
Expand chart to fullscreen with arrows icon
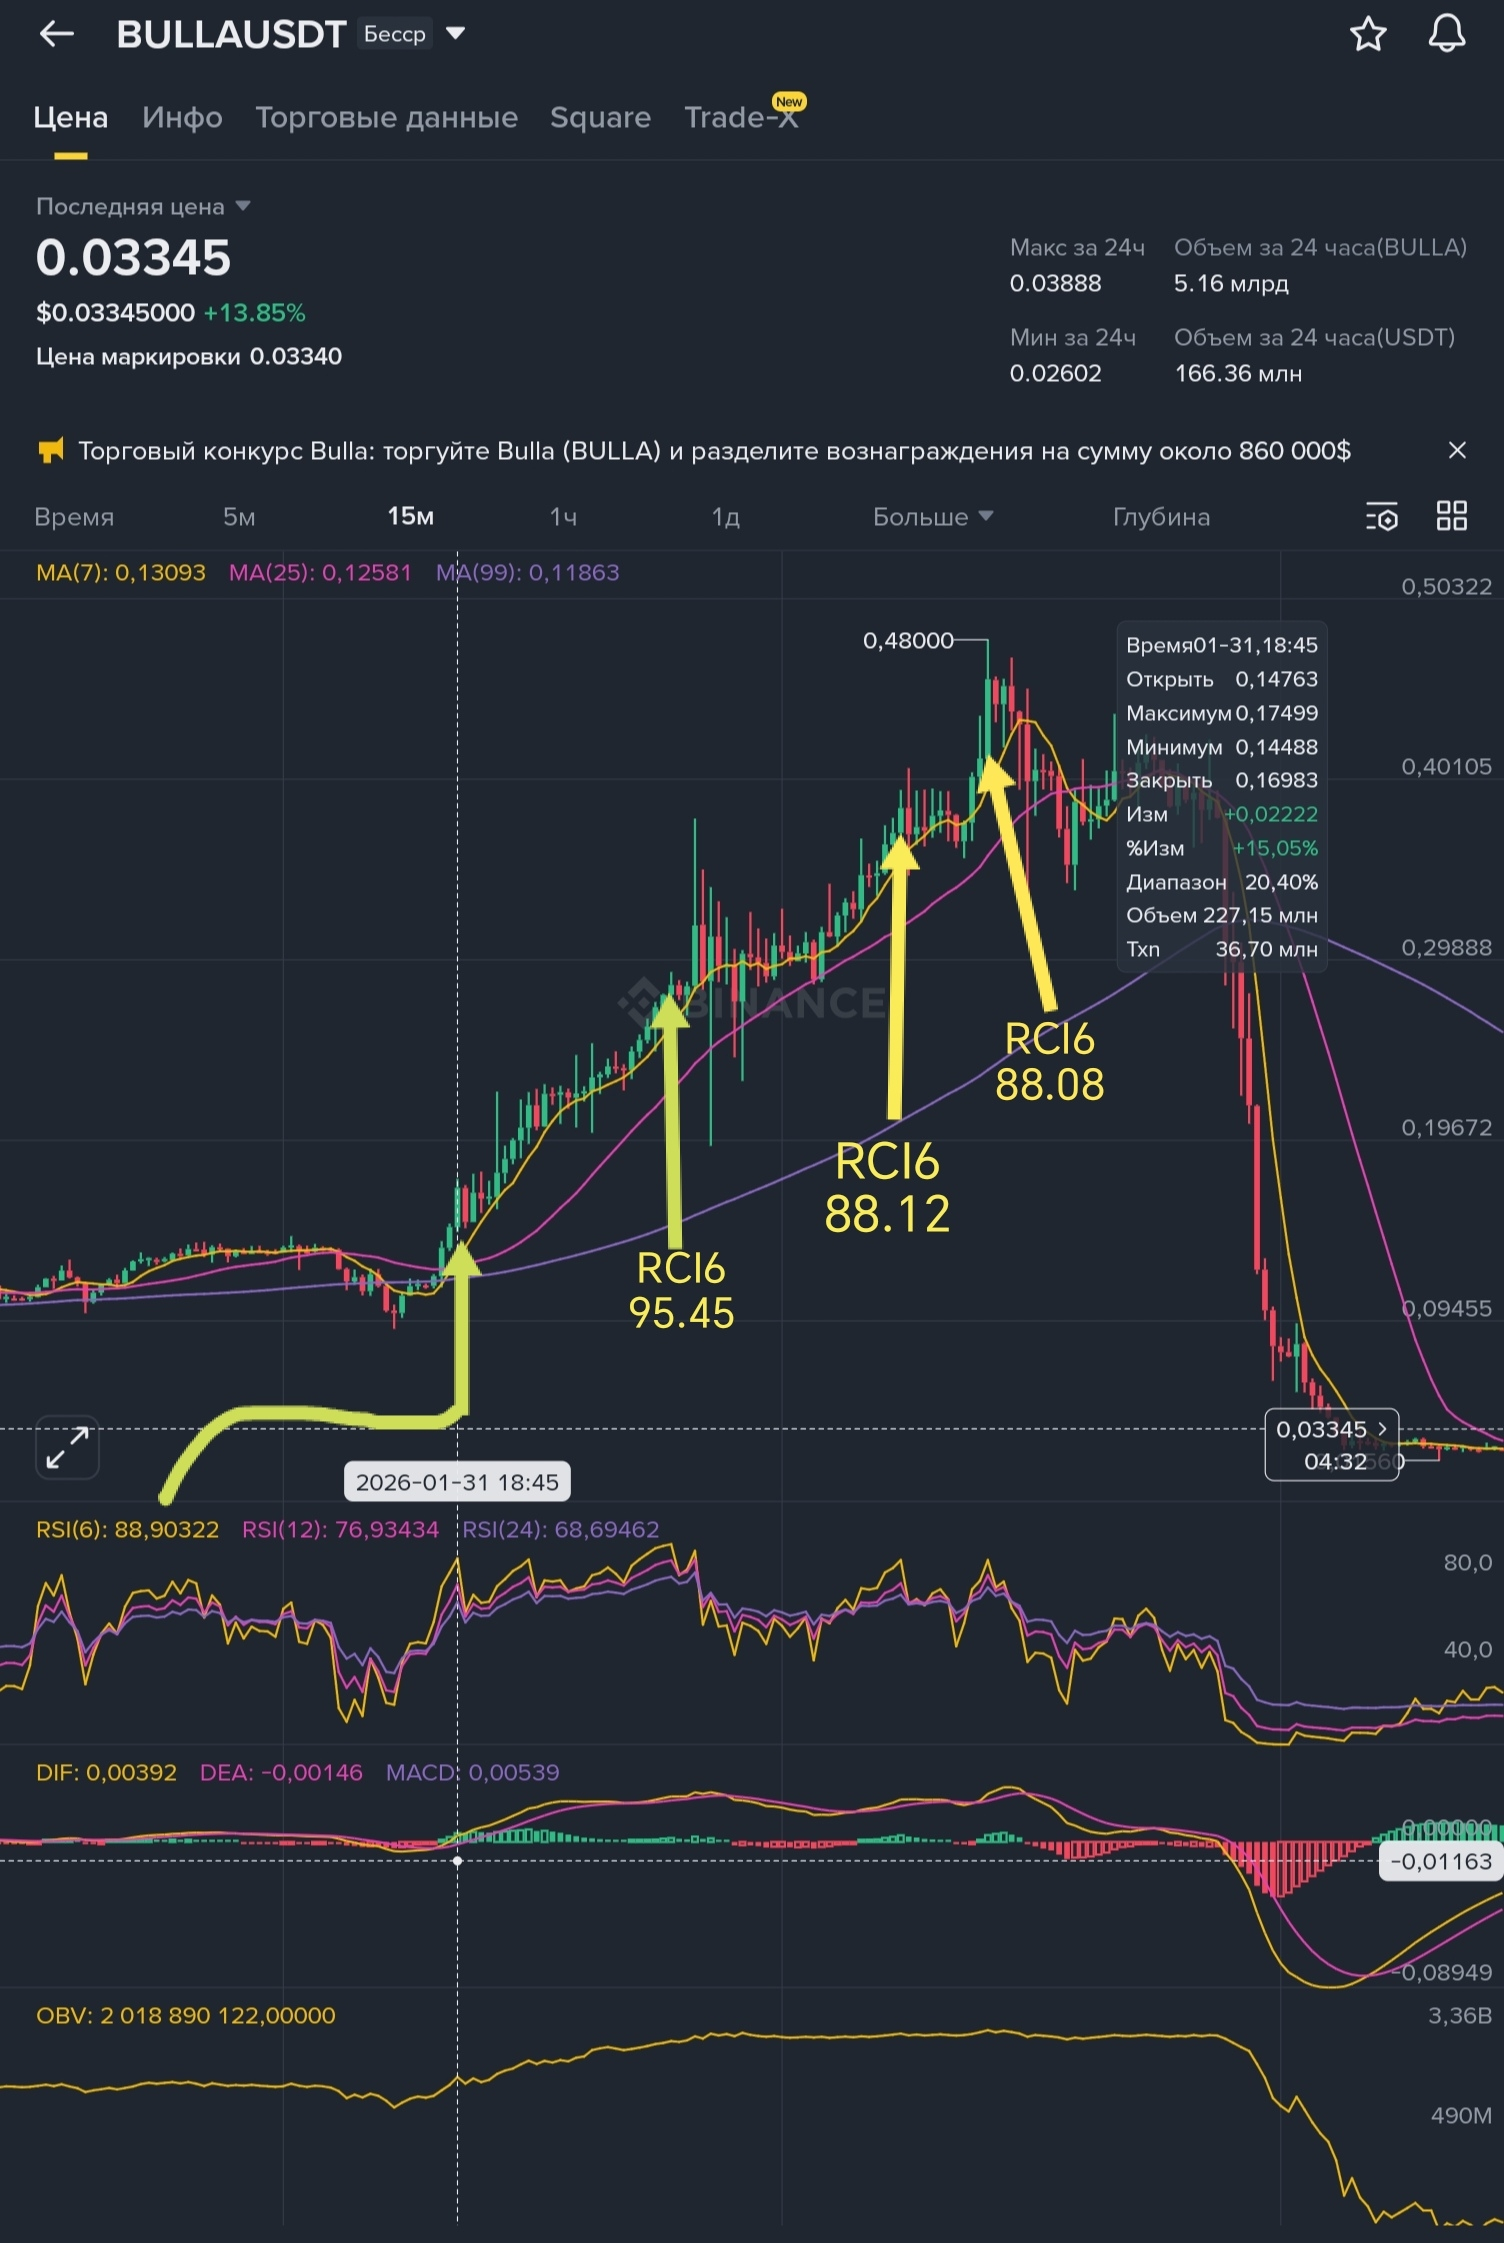(67, 1447)
